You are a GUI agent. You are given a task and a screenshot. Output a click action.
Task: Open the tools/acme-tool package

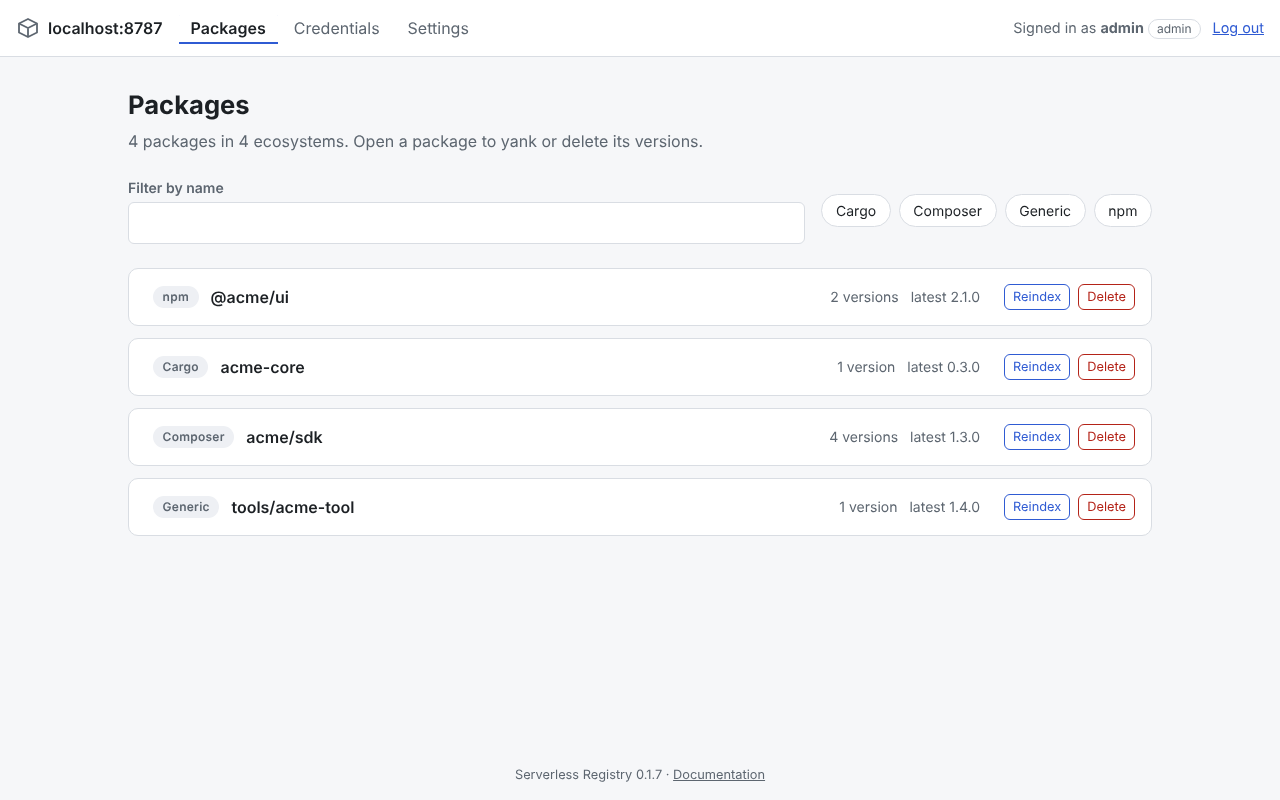293,507
